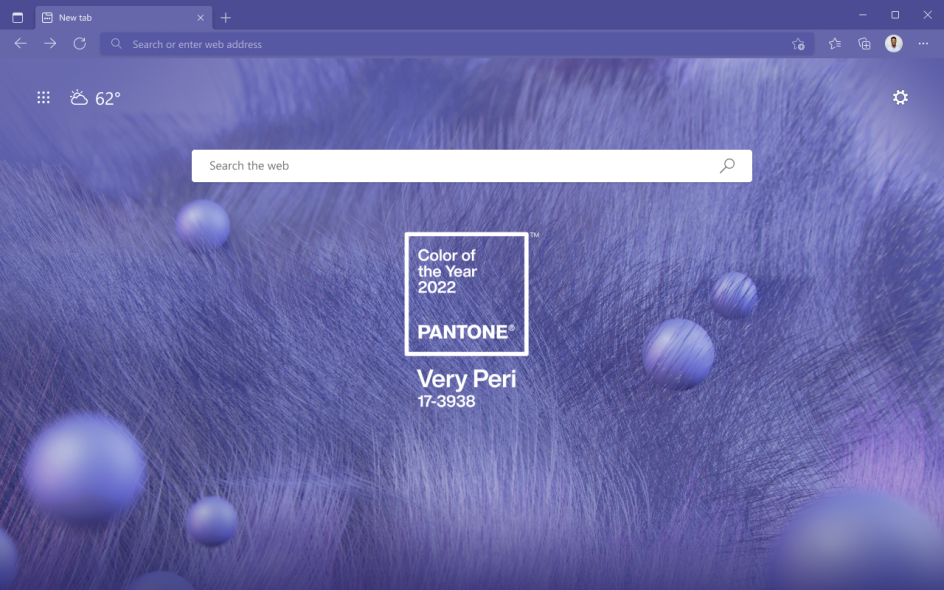This screenshot has height=590, width=944.
Task: Add this page to favorites
Action: pos(798,44)
